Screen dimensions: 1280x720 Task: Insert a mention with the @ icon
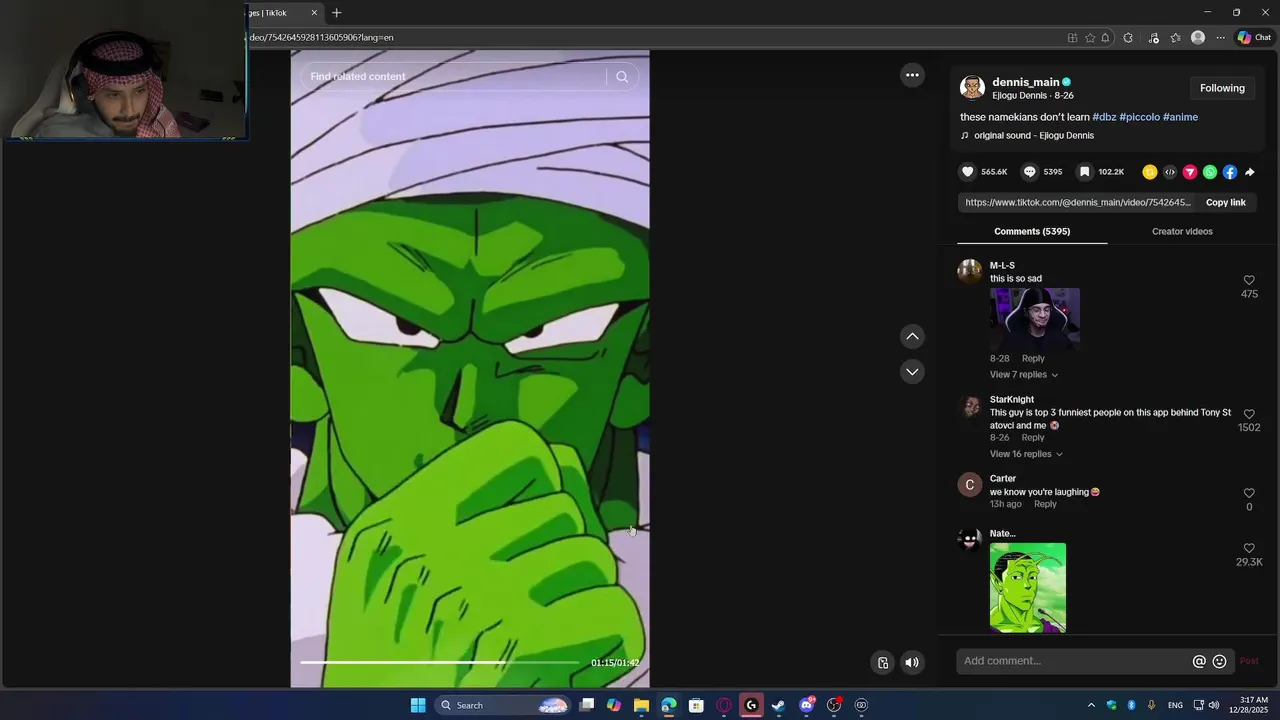[1199, 661]
